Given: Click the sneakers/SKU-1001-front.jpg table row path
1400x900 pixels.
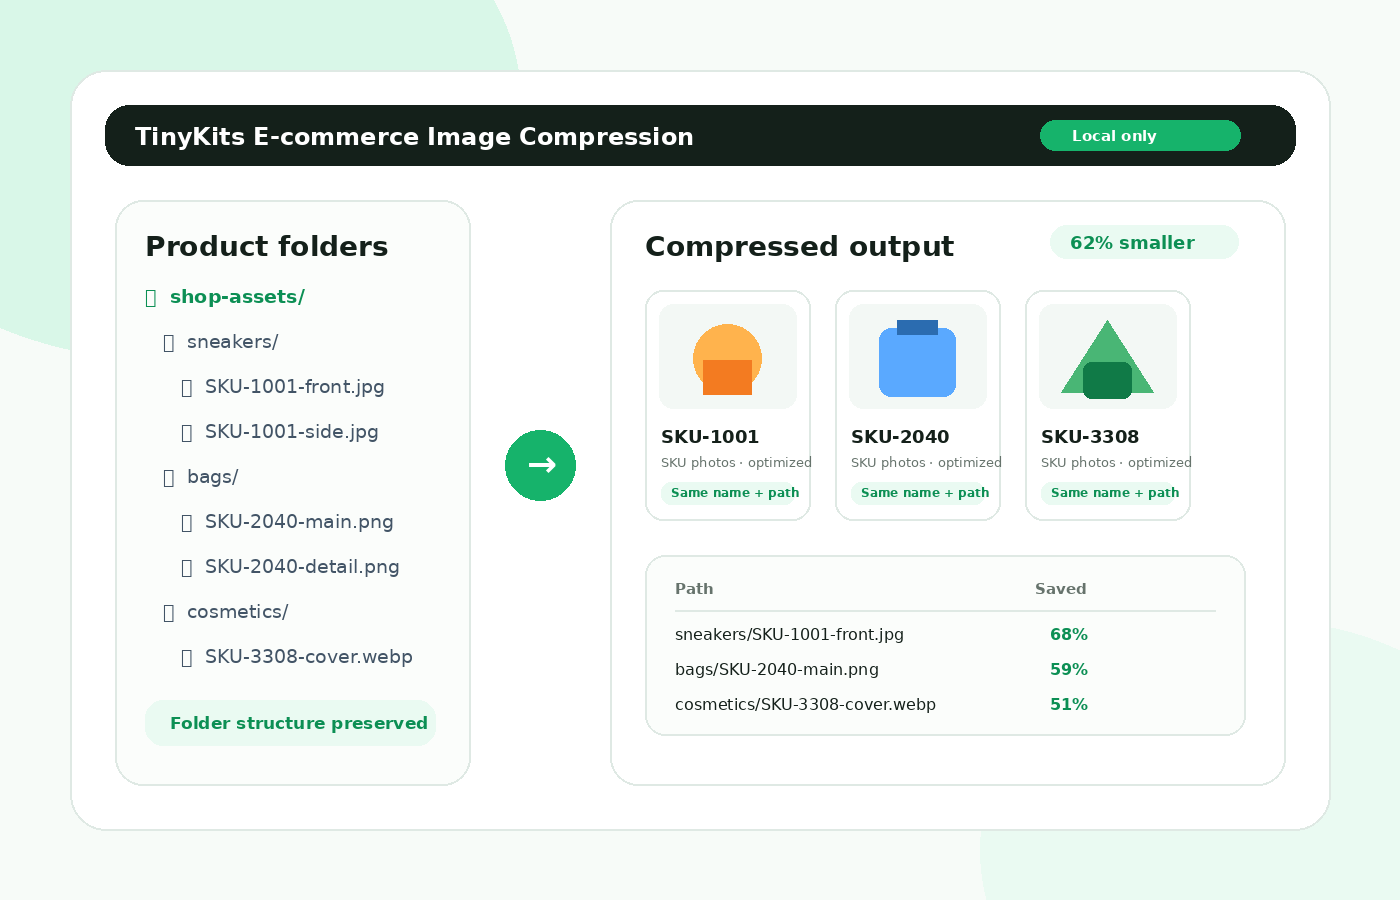Looking at the screenshot, I should coord(789,635).
